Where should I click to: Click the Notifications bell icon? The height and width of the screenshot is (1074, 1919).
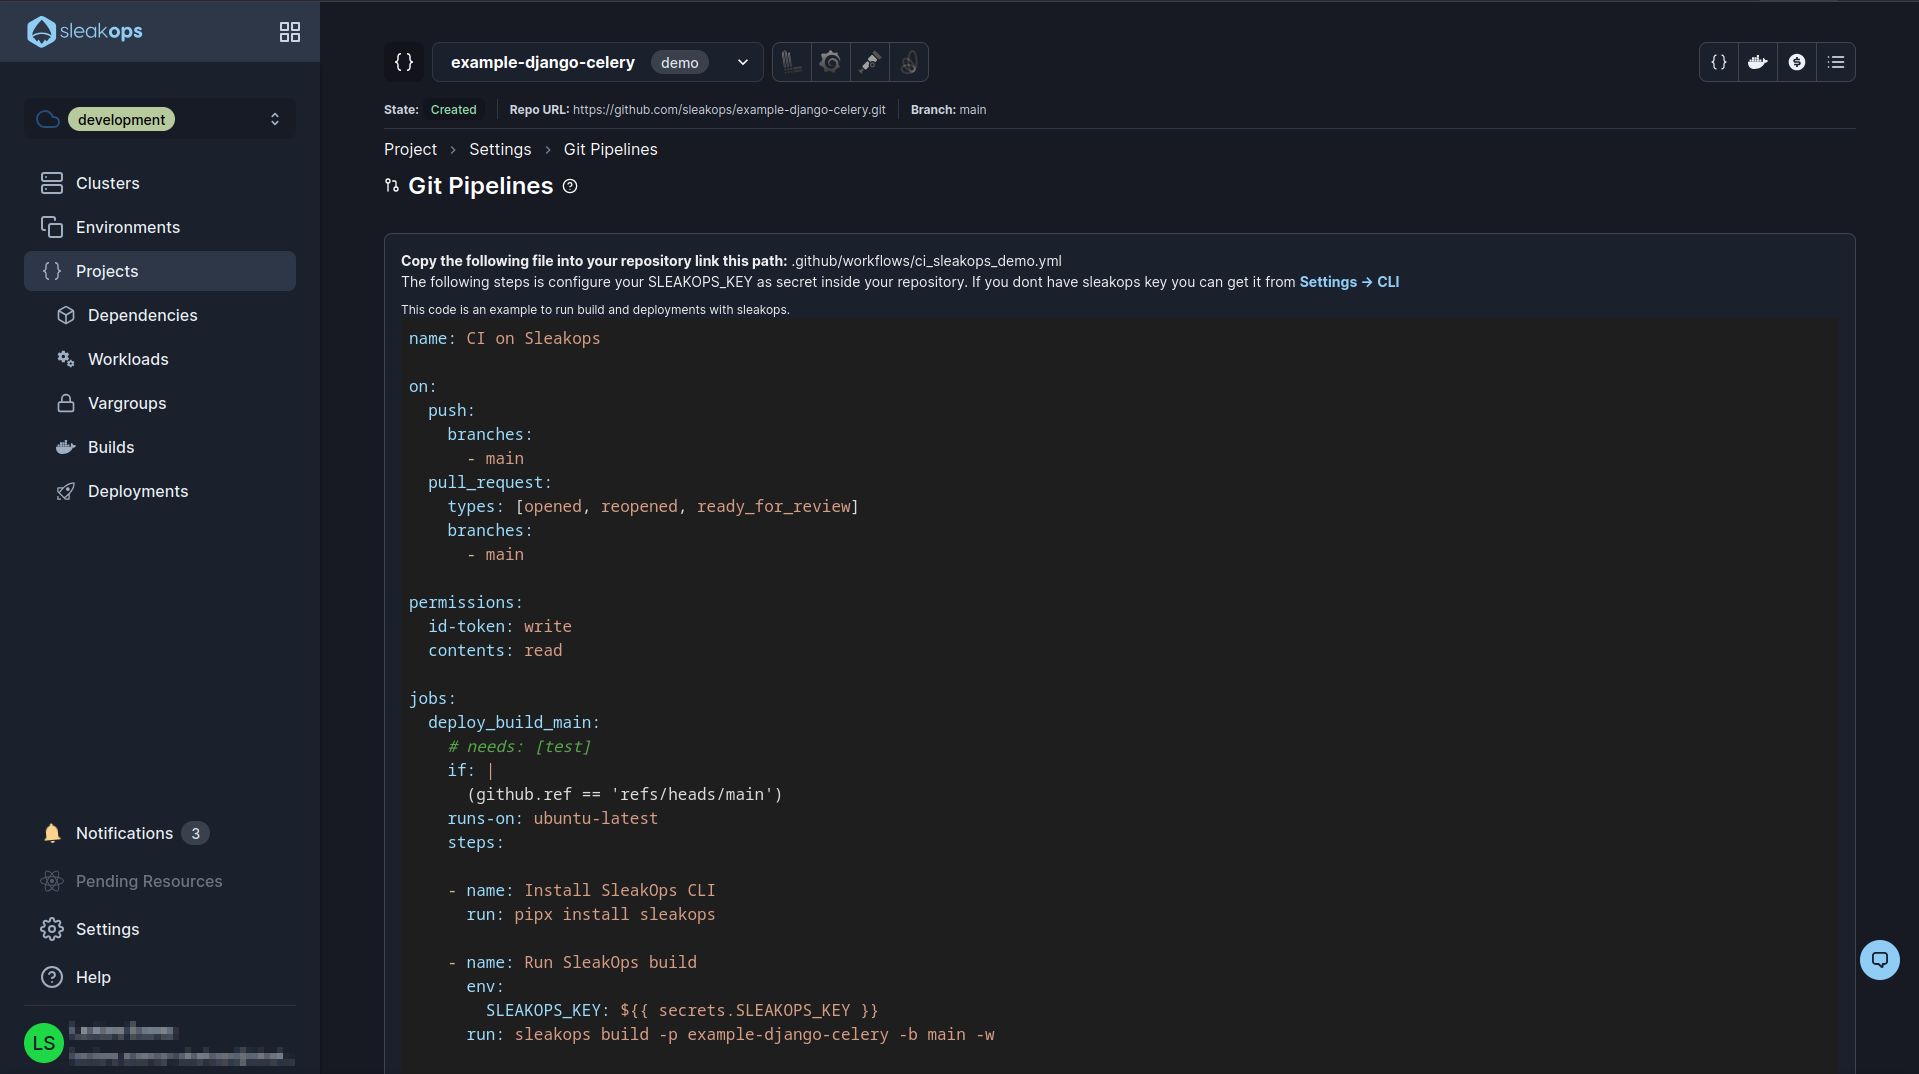[x=52, y=833]
